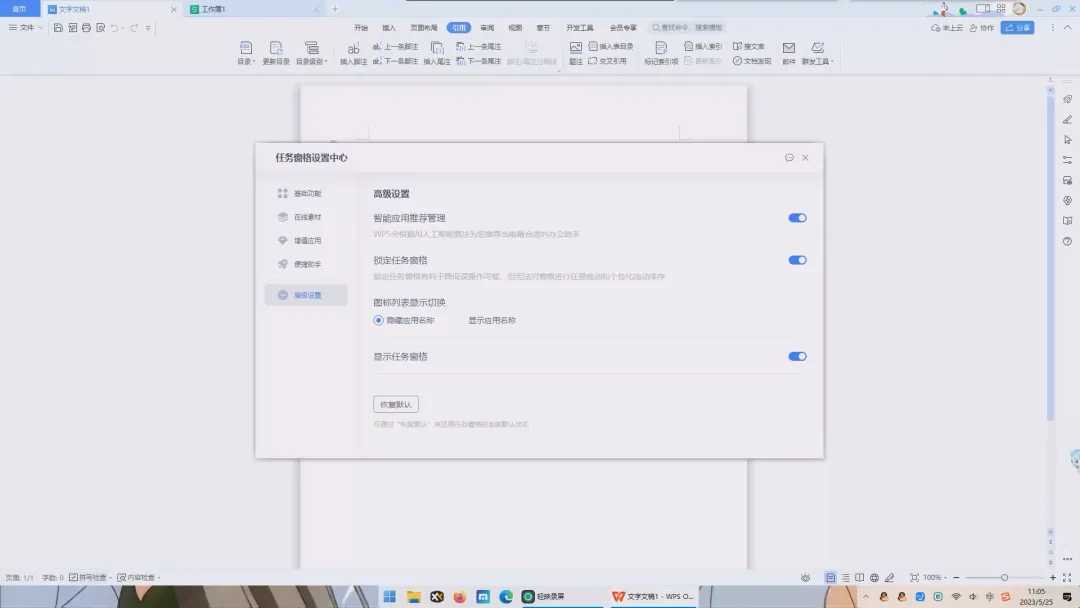1080x608 pixels.
Task: Click 交叉引用 button
Action: click(x=607, y=61)
